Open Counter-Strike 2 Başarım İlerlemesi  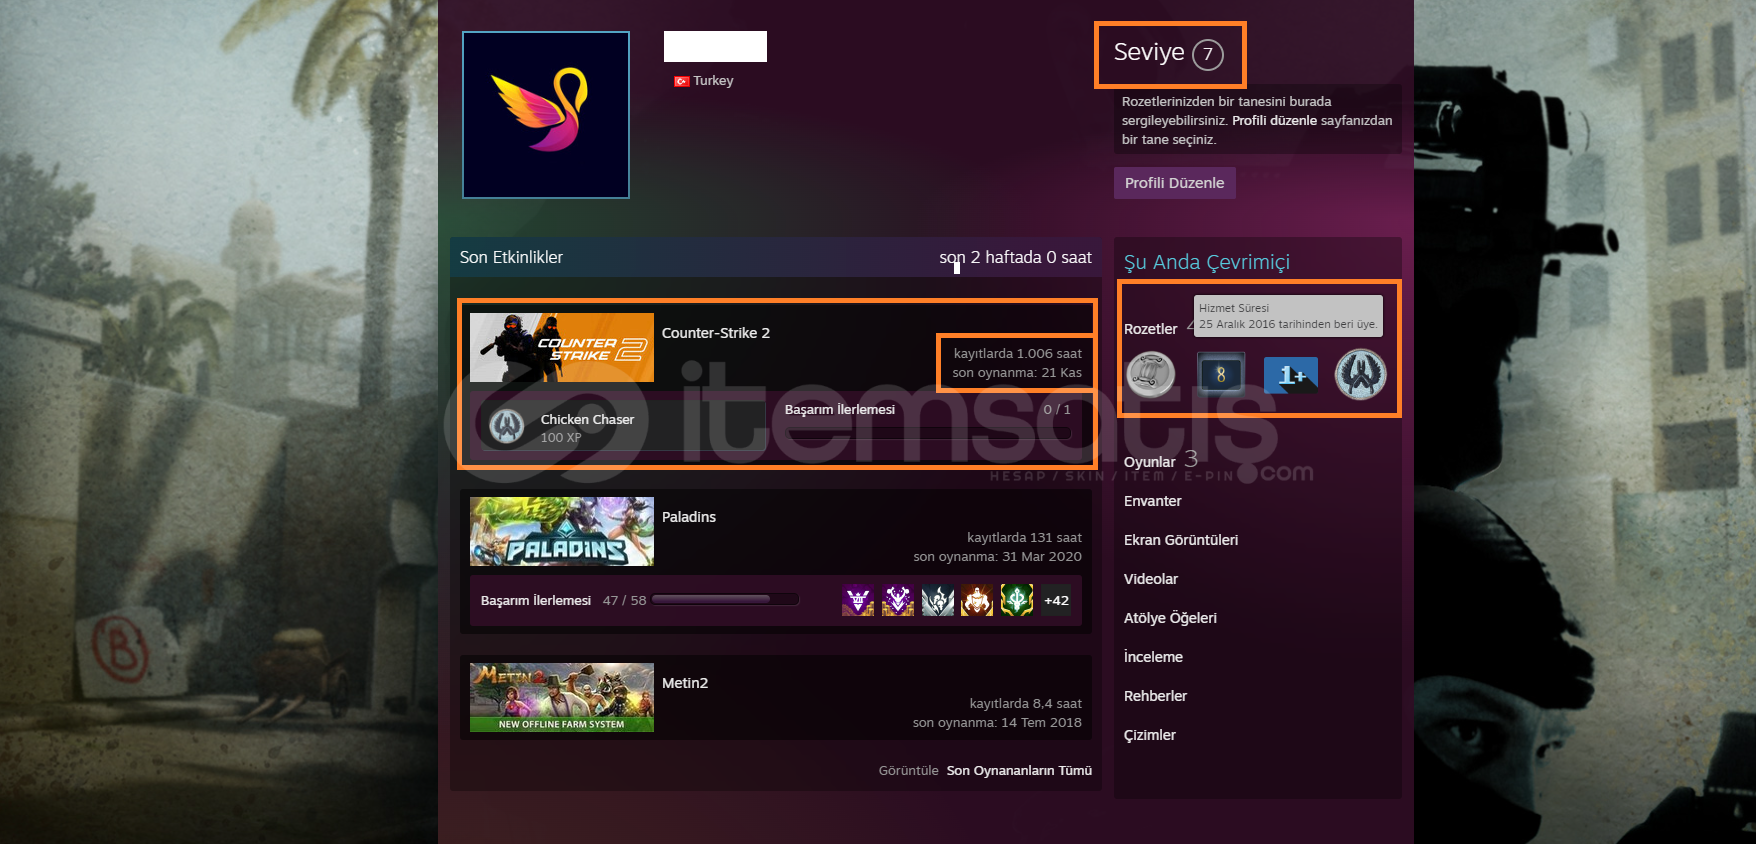[x=840, y=410]
